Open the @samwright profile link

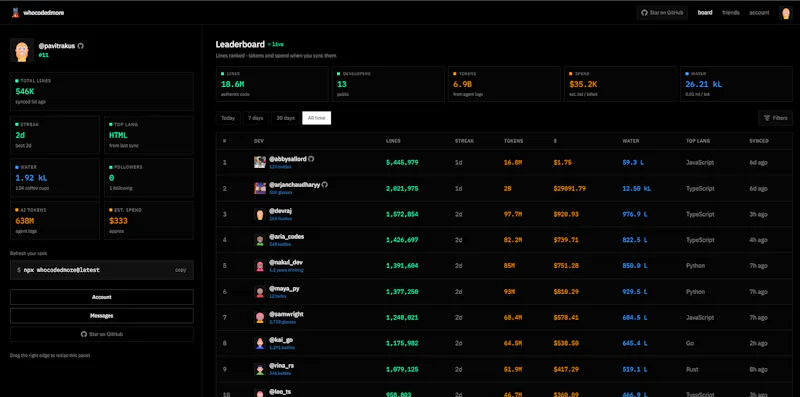click(286, 314)
